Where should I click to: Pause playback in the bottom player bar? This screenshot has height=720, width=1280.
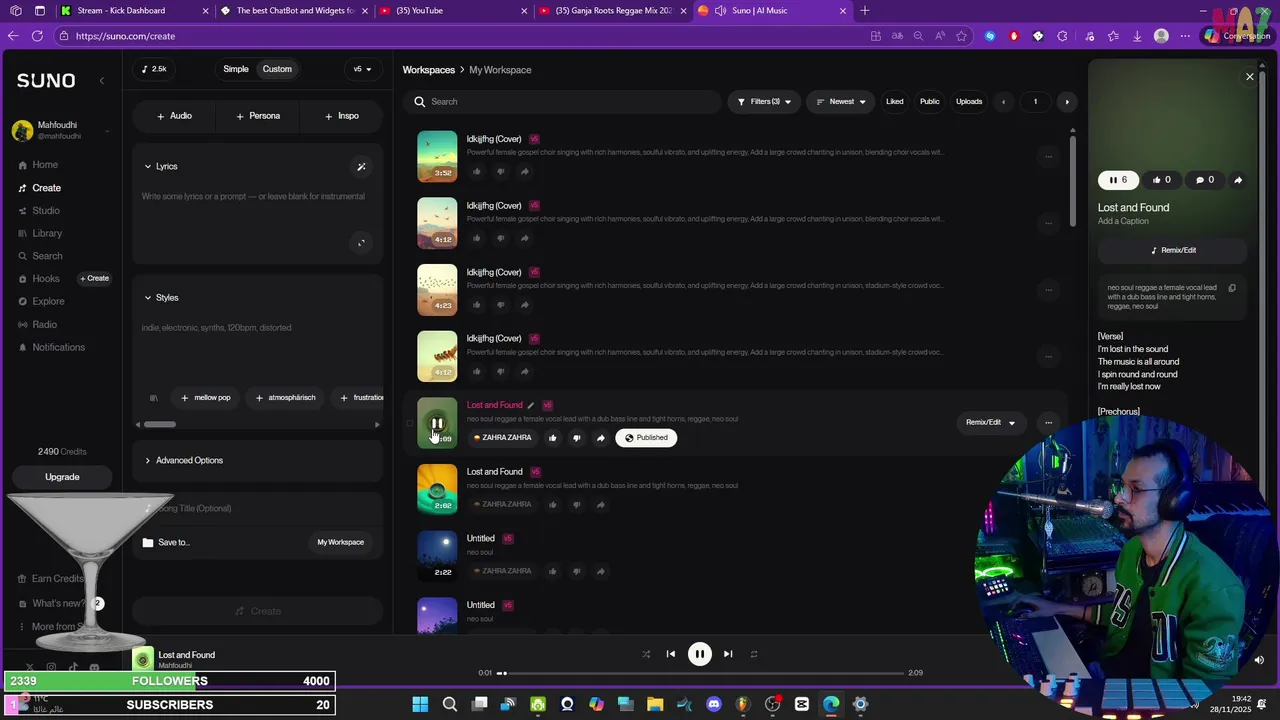[x=700, y=654]
